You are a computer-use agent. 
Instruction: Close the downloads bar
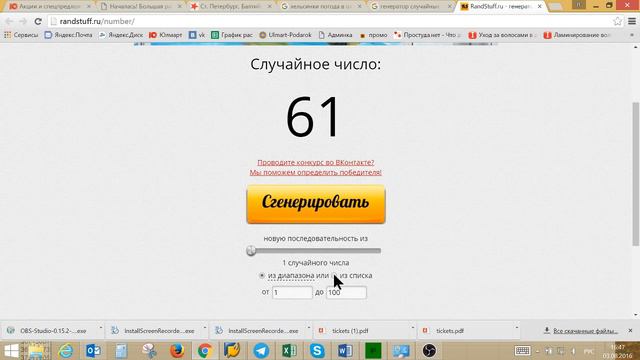(630, 331)
